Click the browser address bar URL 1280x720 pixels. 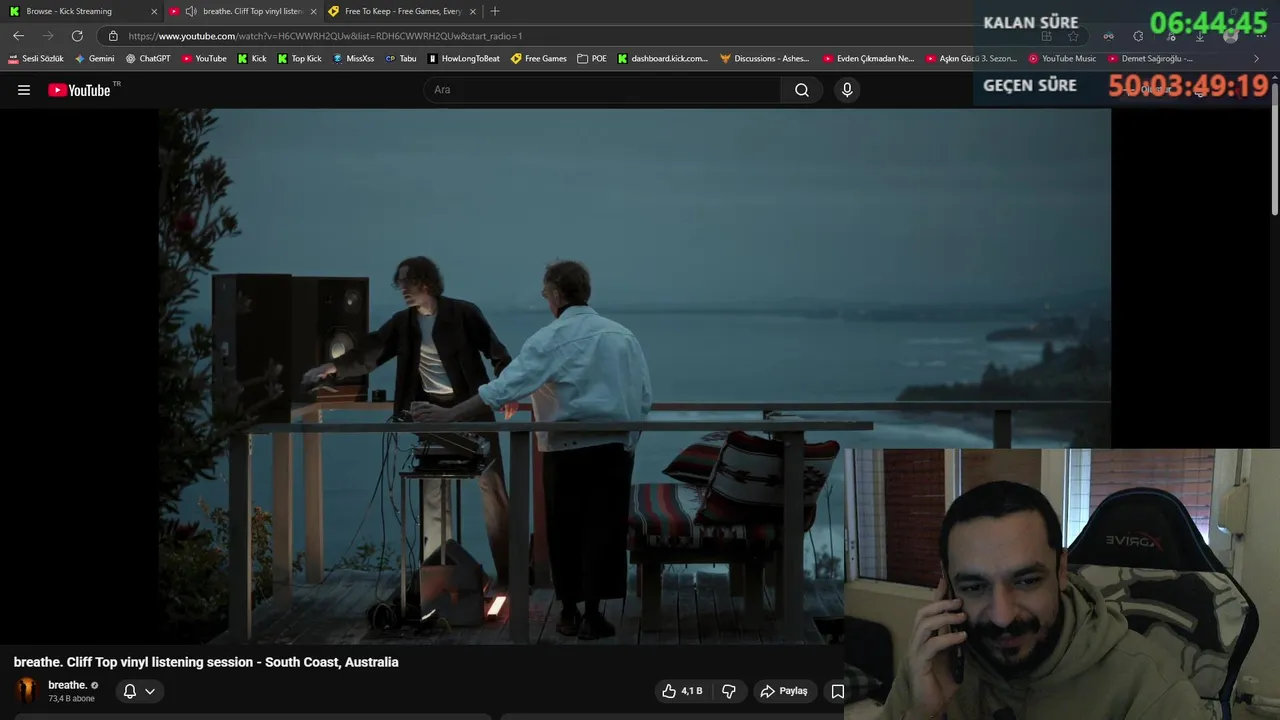pos(325,36)
